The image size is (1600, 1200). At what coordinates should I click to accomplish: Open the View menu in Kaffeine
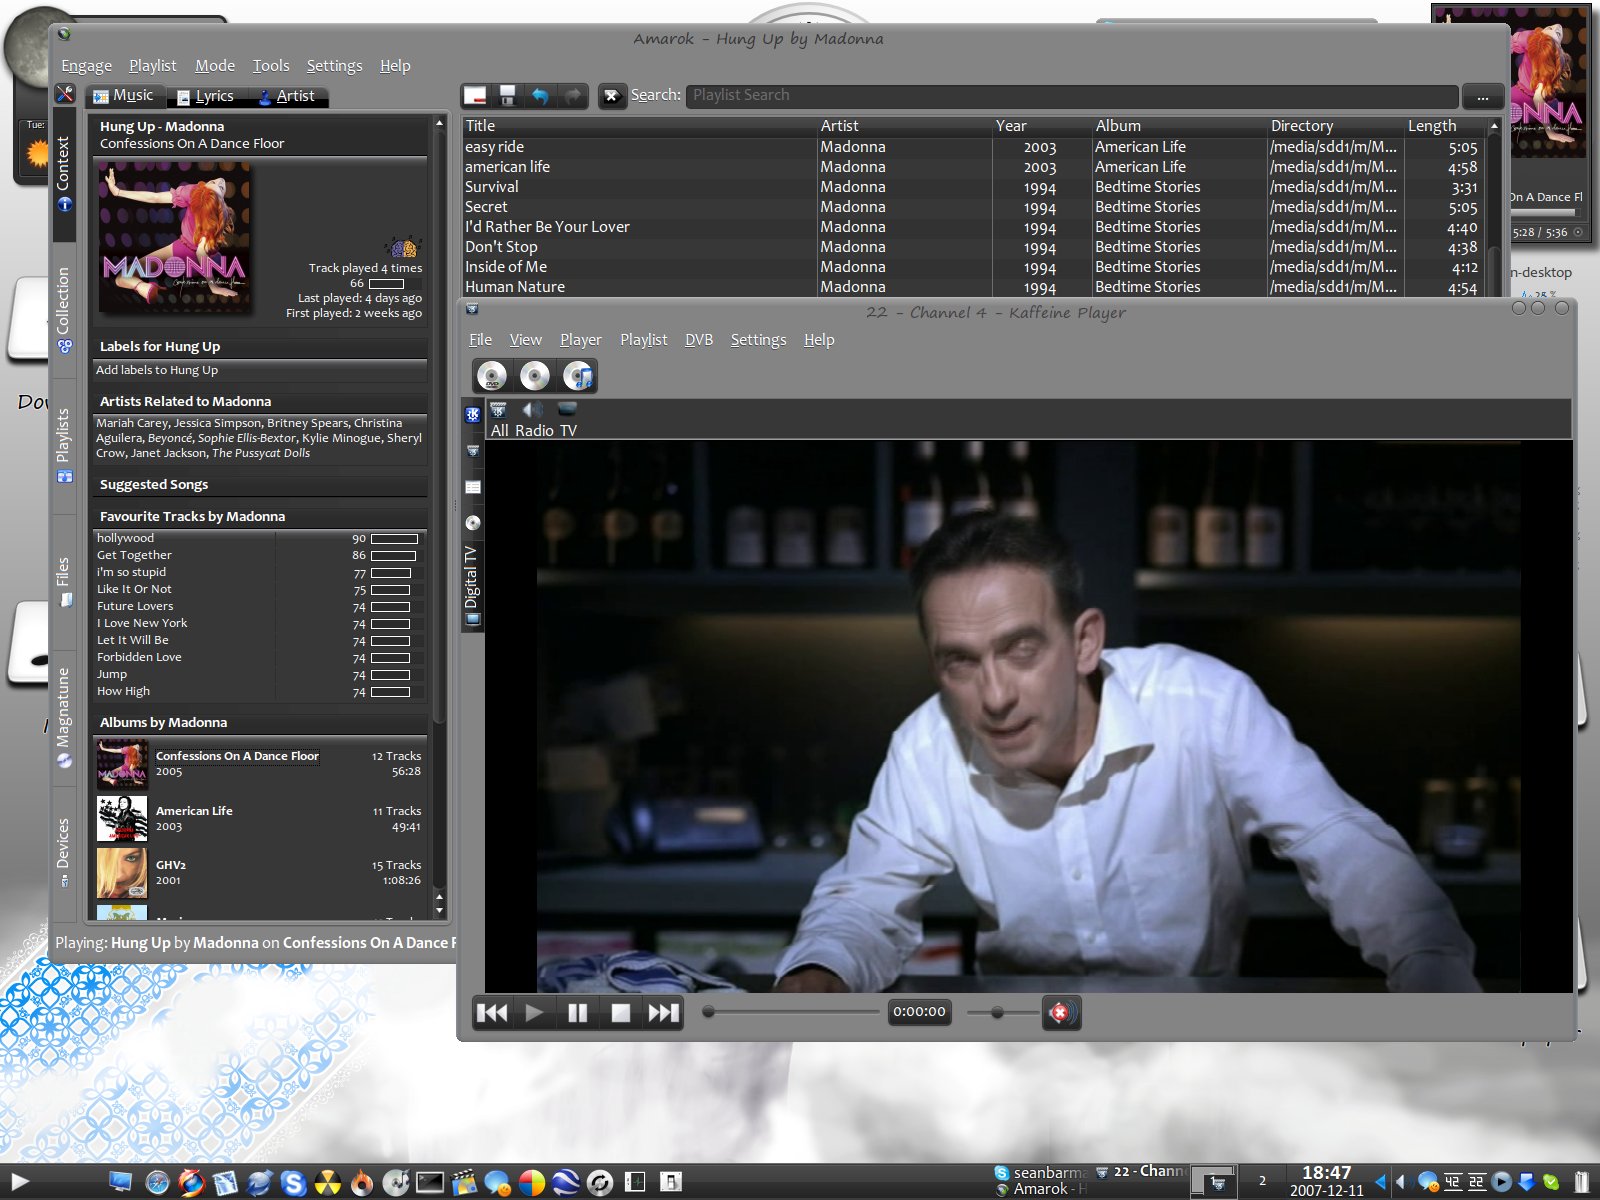click(525, 340)
